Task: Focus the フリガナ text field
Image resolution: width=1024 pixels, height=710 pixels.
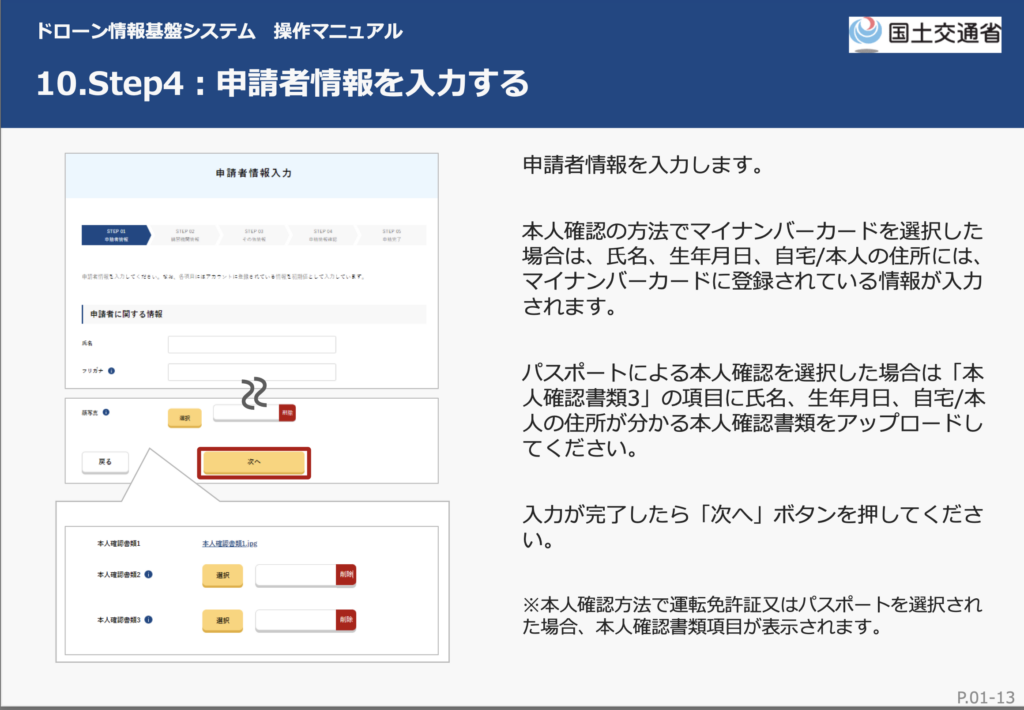Action: (x=251, y=372)
